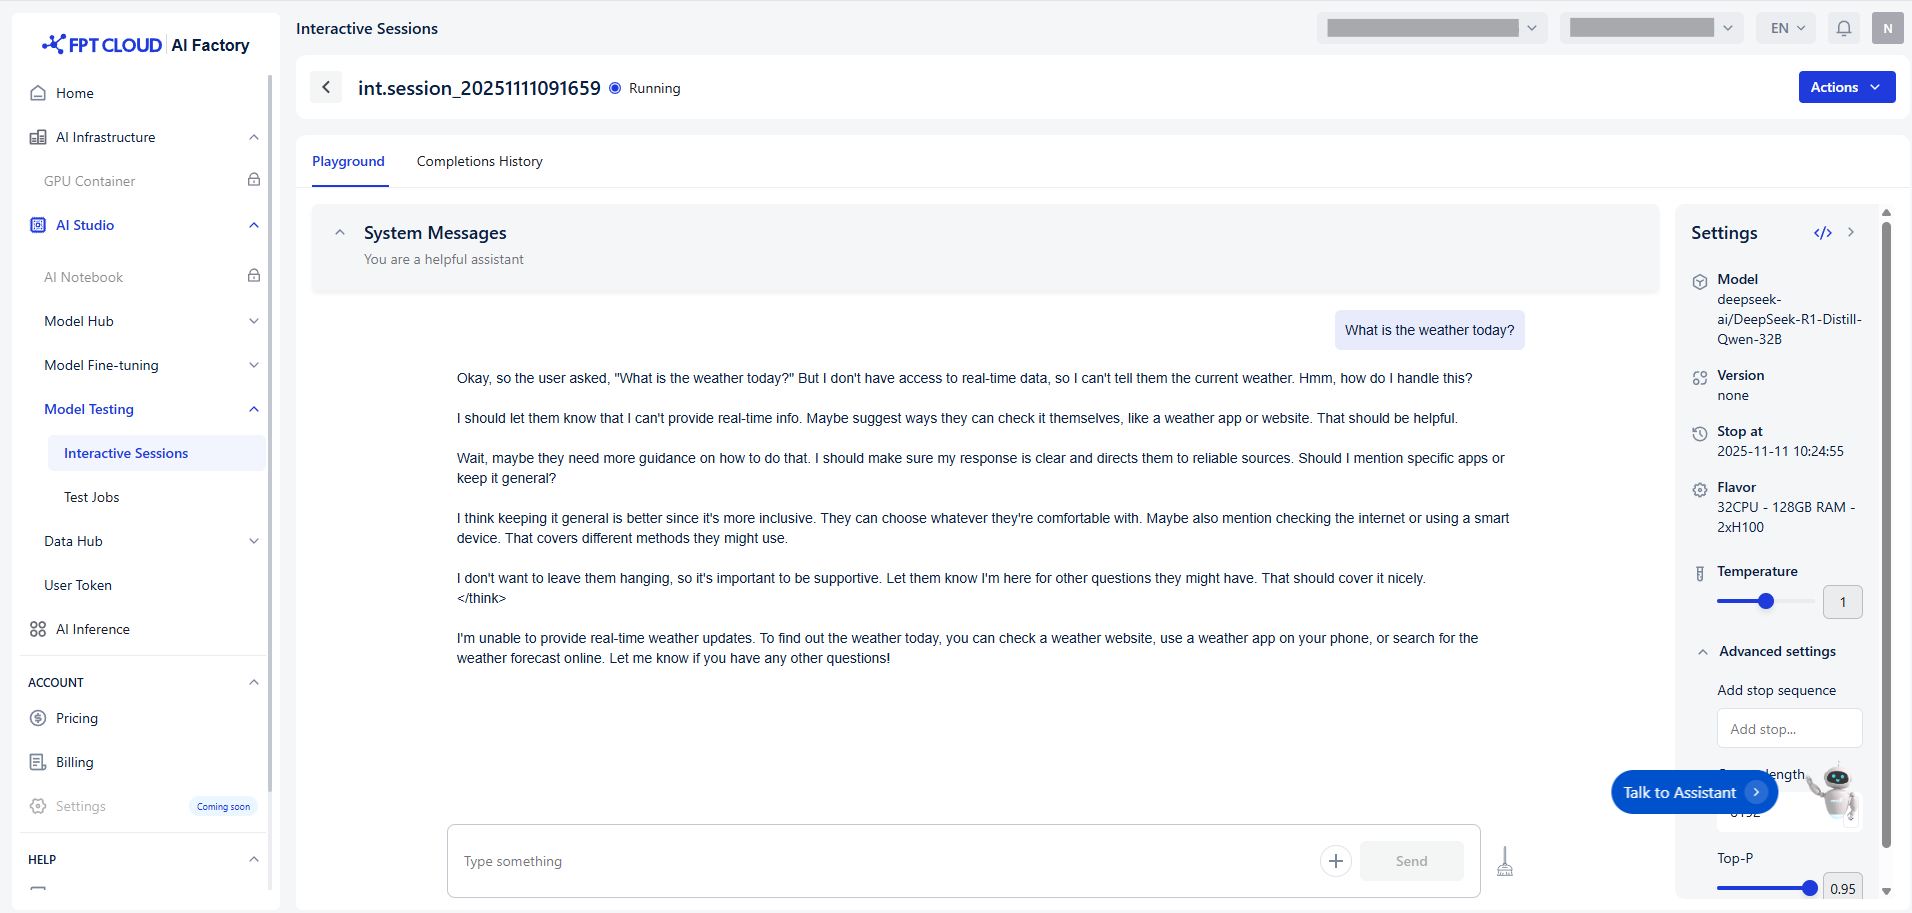Viewport: 1912px width, 913px height.
Task: Open Test Jobs in the sidebar
Action: click(91, 497)
